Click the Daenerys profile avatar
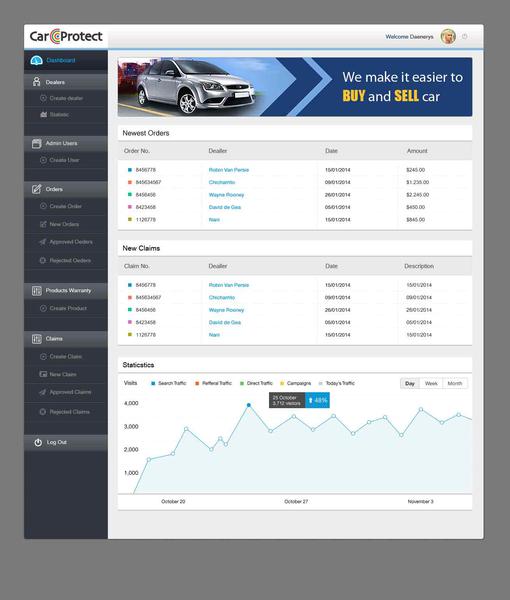This screenshot has height=600, width=510. pyautogui.click(x=448, y=37)
